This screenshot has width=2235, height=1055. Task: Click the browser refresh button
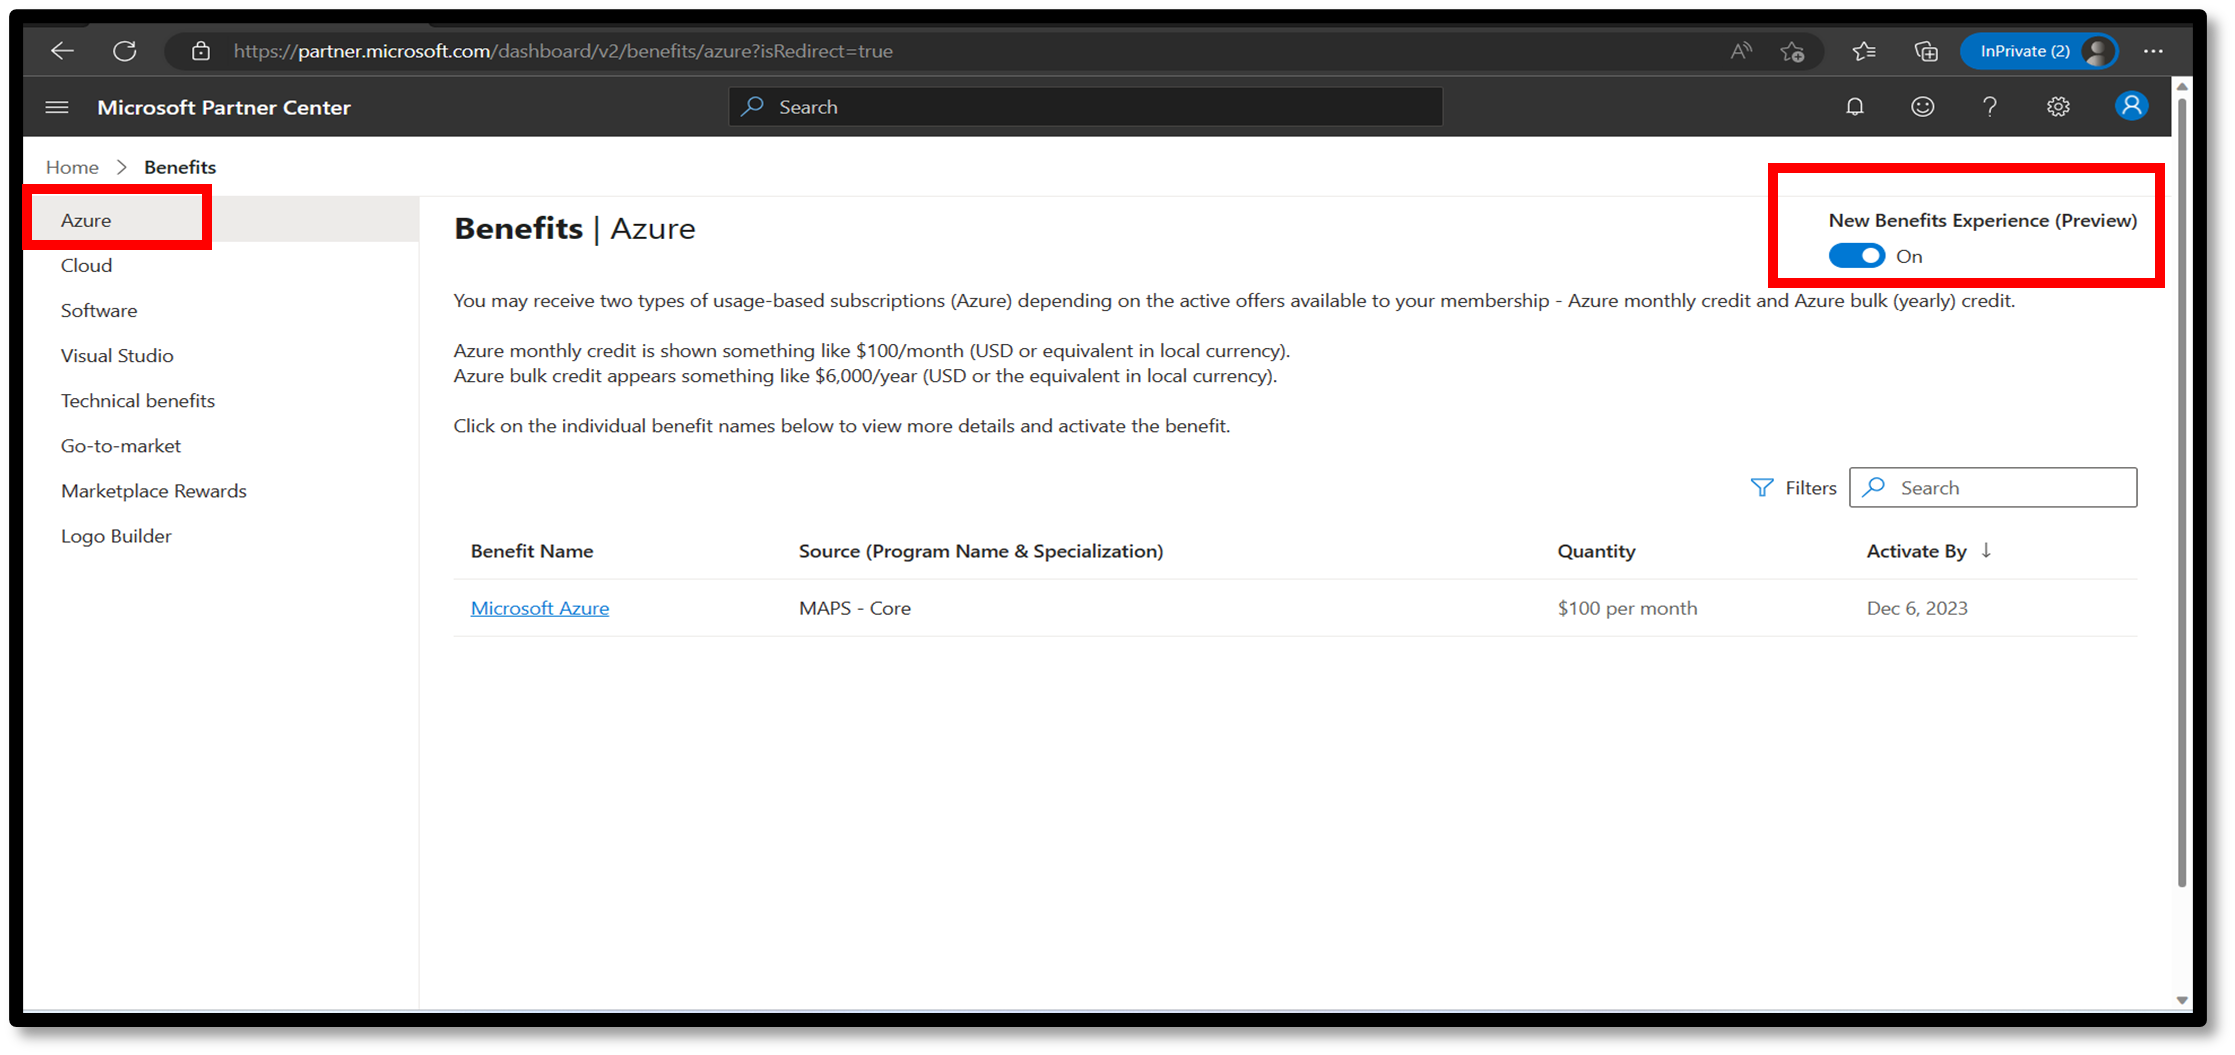click(125, 51)
